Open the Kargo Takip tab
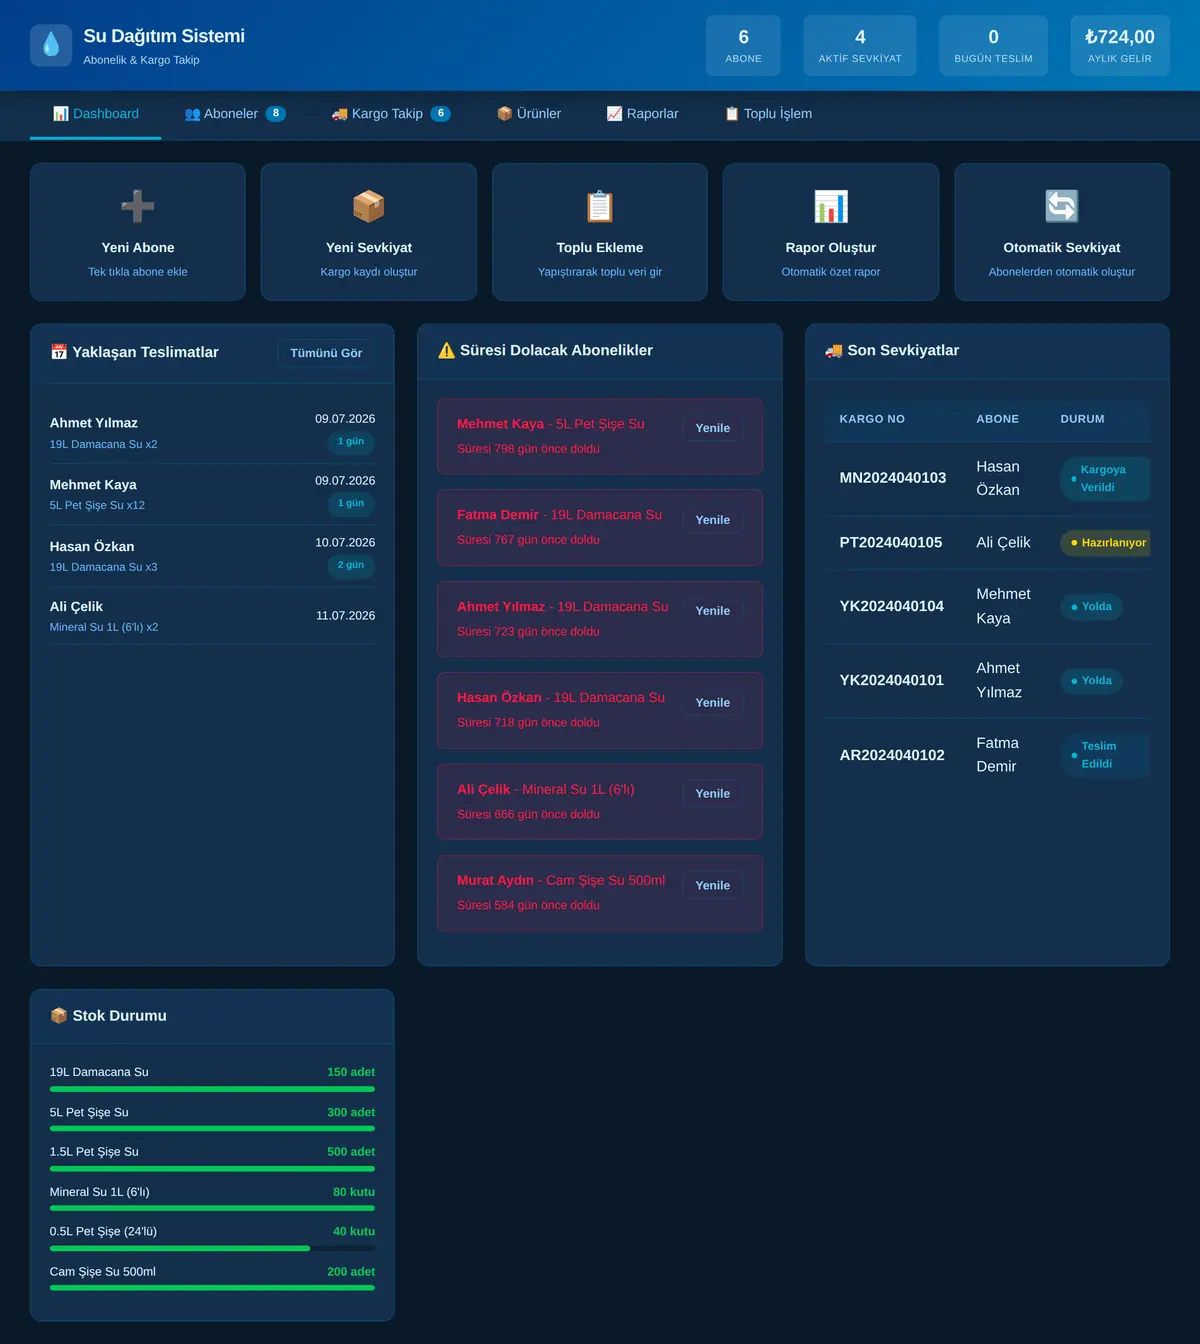This screenshot has height=1344, width=1200. 391,114
